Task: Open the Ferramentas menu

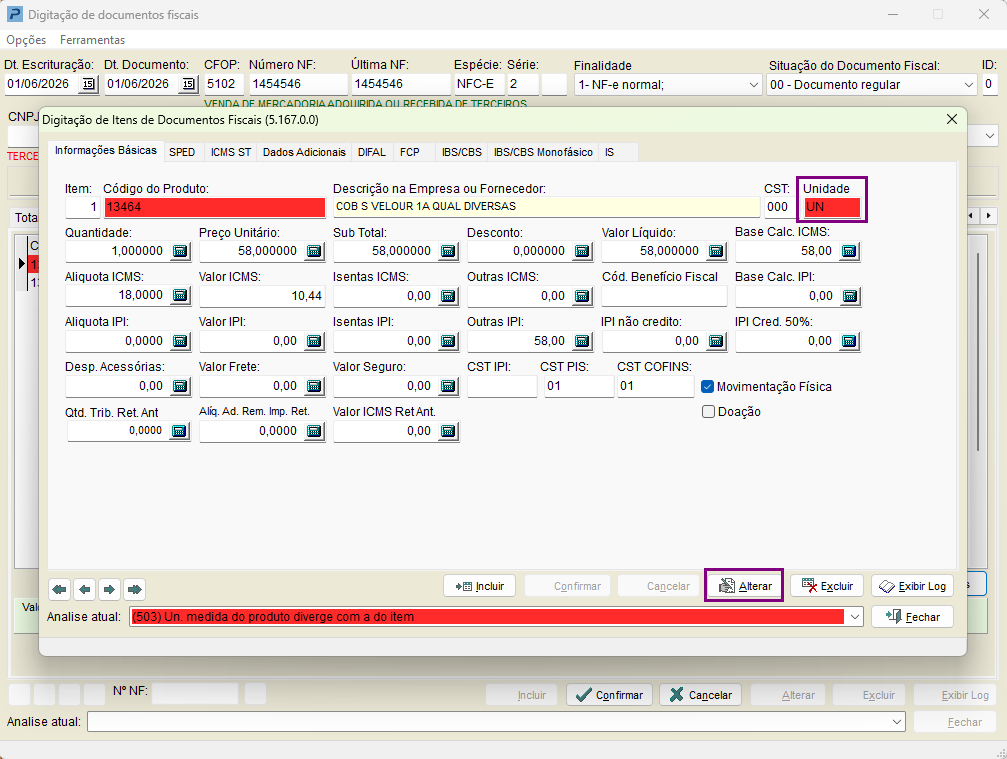Action: pos(92,40)
